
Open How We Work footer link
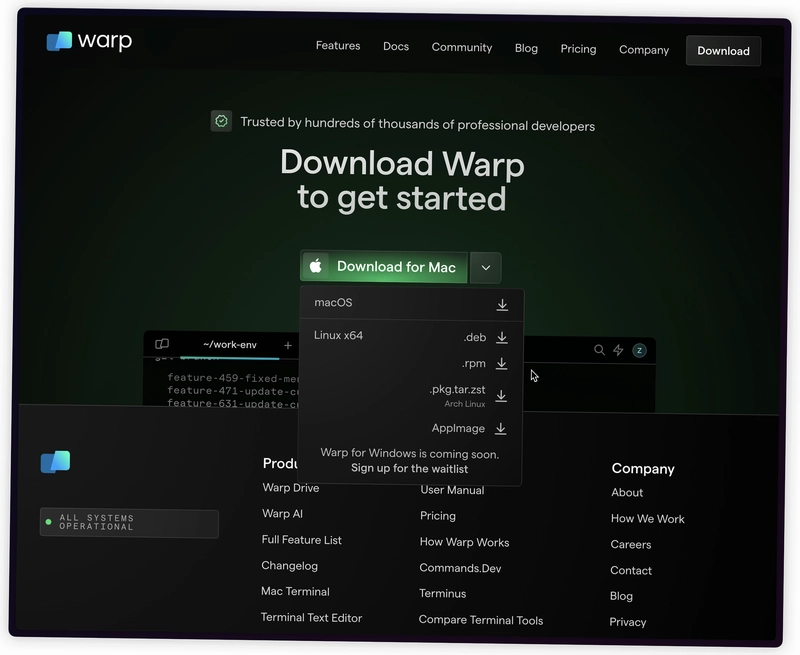click(647, 519)
